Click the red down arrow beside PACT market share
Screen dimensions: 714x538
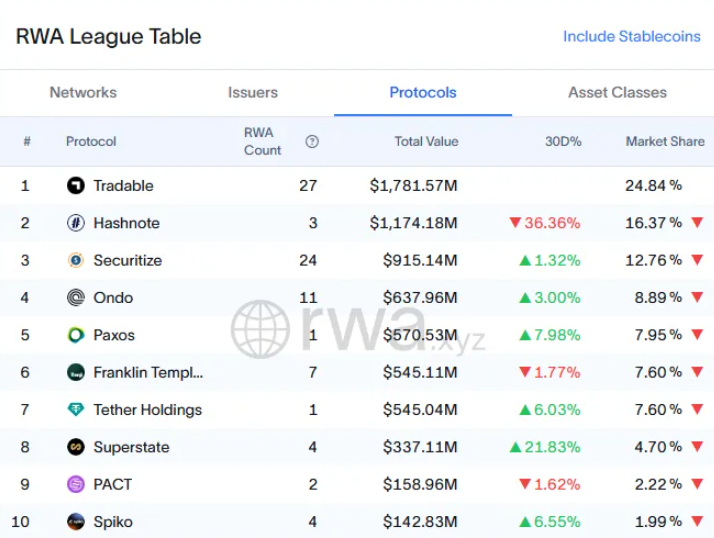(x=697, y=484)
